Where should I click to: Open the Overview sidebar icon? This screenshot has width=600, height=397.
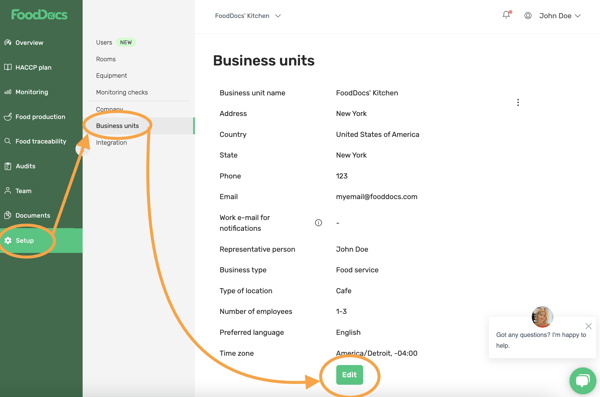click(x=8, y=42)
